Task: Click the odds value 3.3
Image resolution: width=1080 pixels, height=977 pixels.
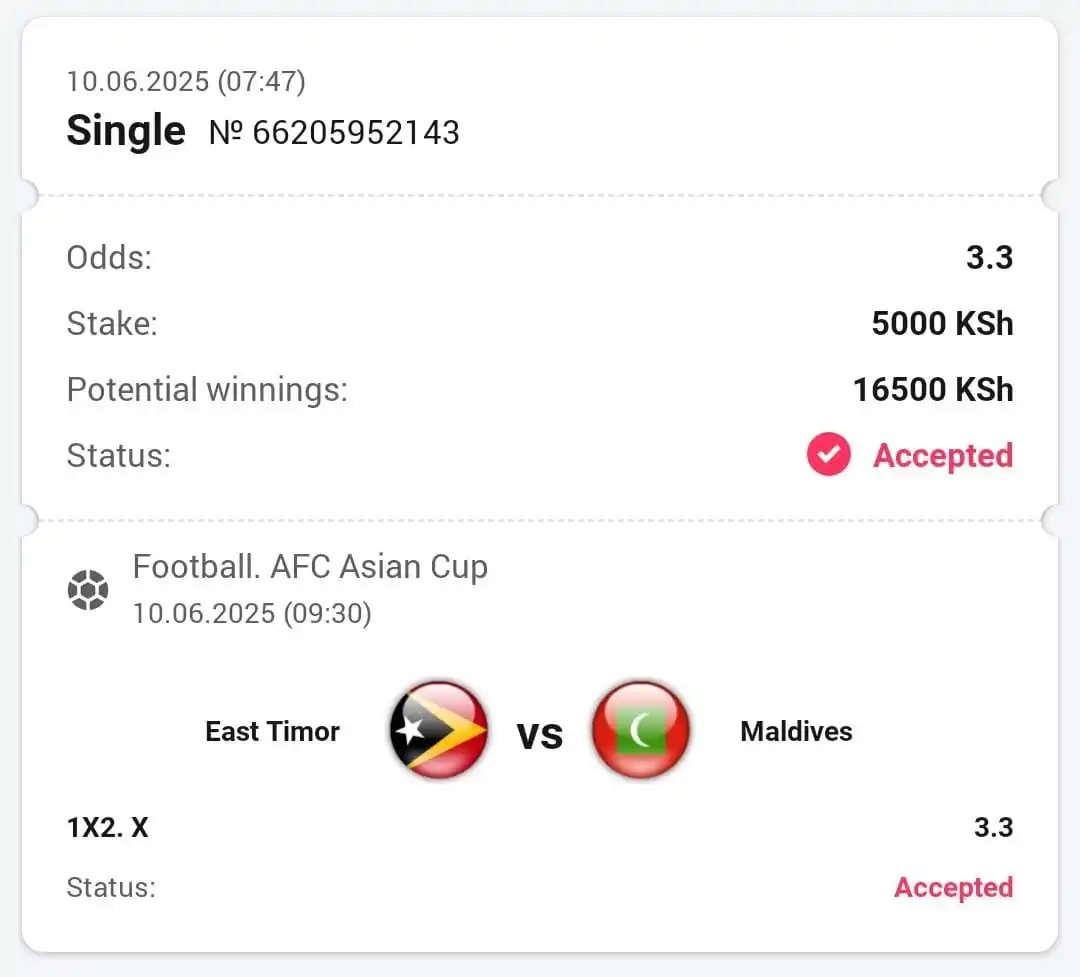Action: (x=989, y=258)
